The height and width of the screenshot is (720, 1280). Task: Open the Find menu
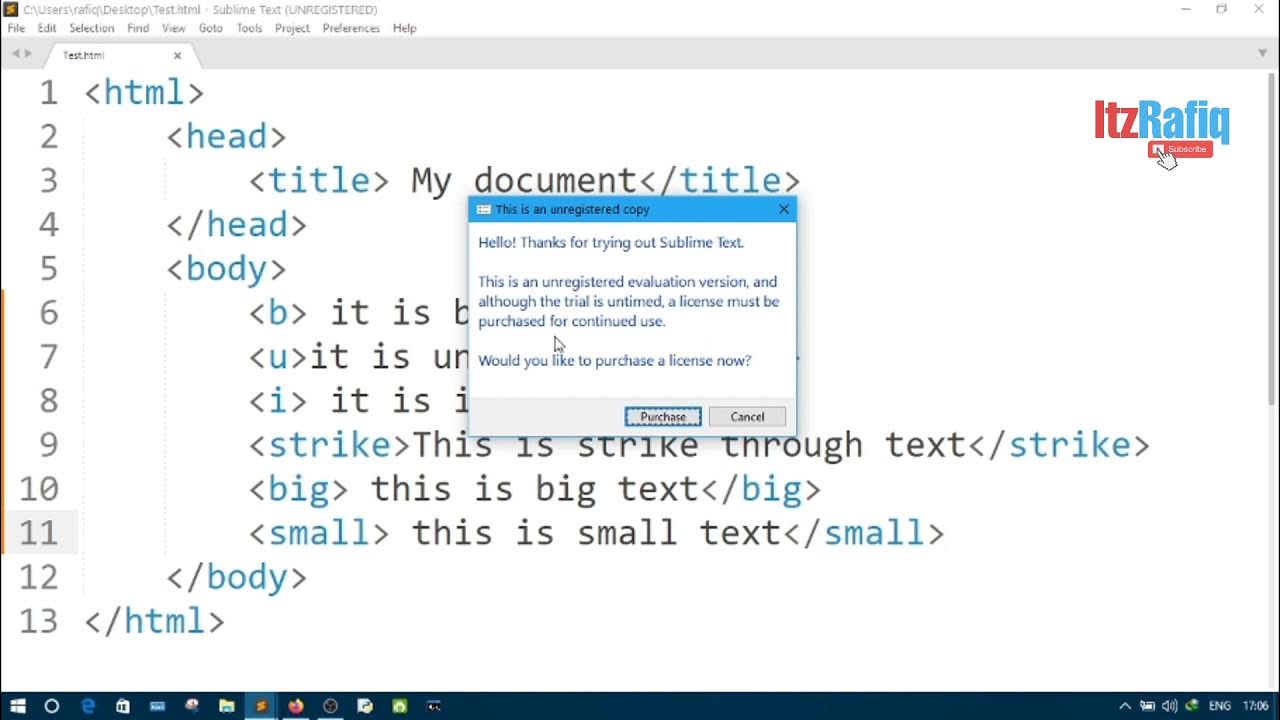click(138, 28)
